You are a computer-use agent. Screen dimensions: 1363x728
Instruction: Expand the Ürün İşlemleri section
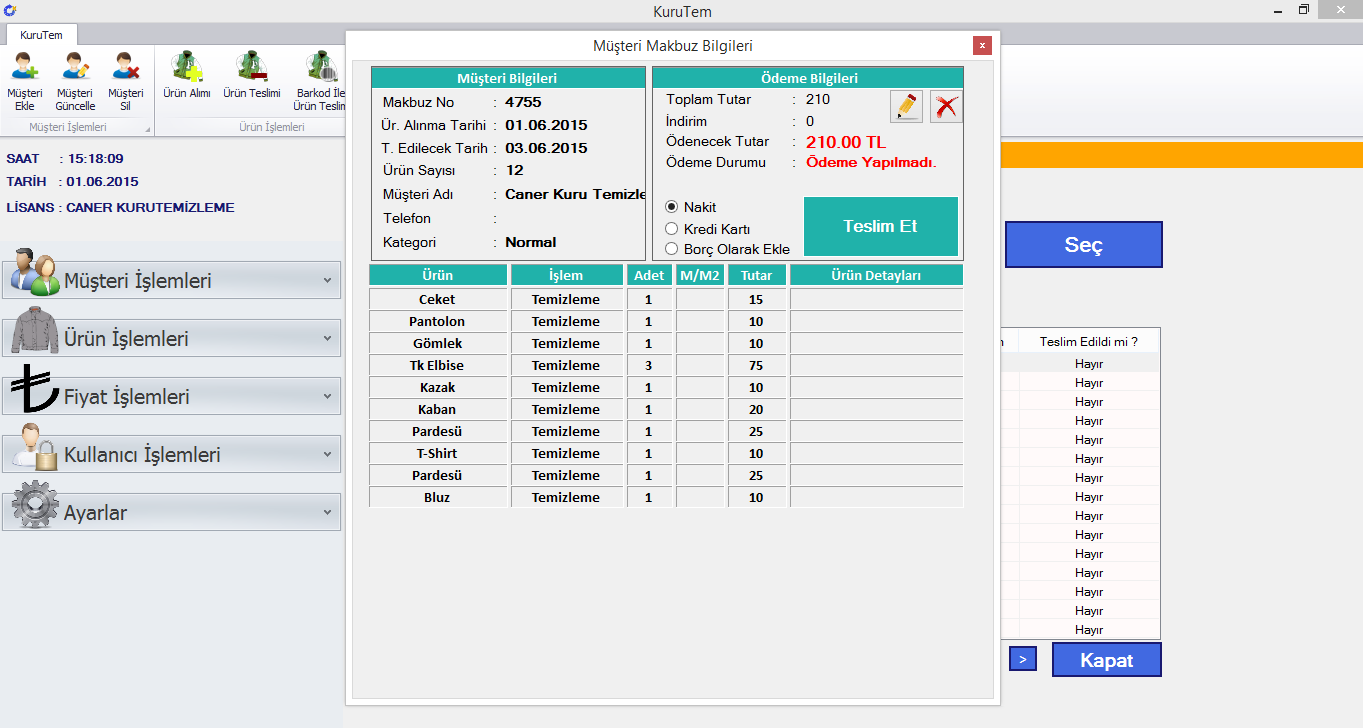171,339
